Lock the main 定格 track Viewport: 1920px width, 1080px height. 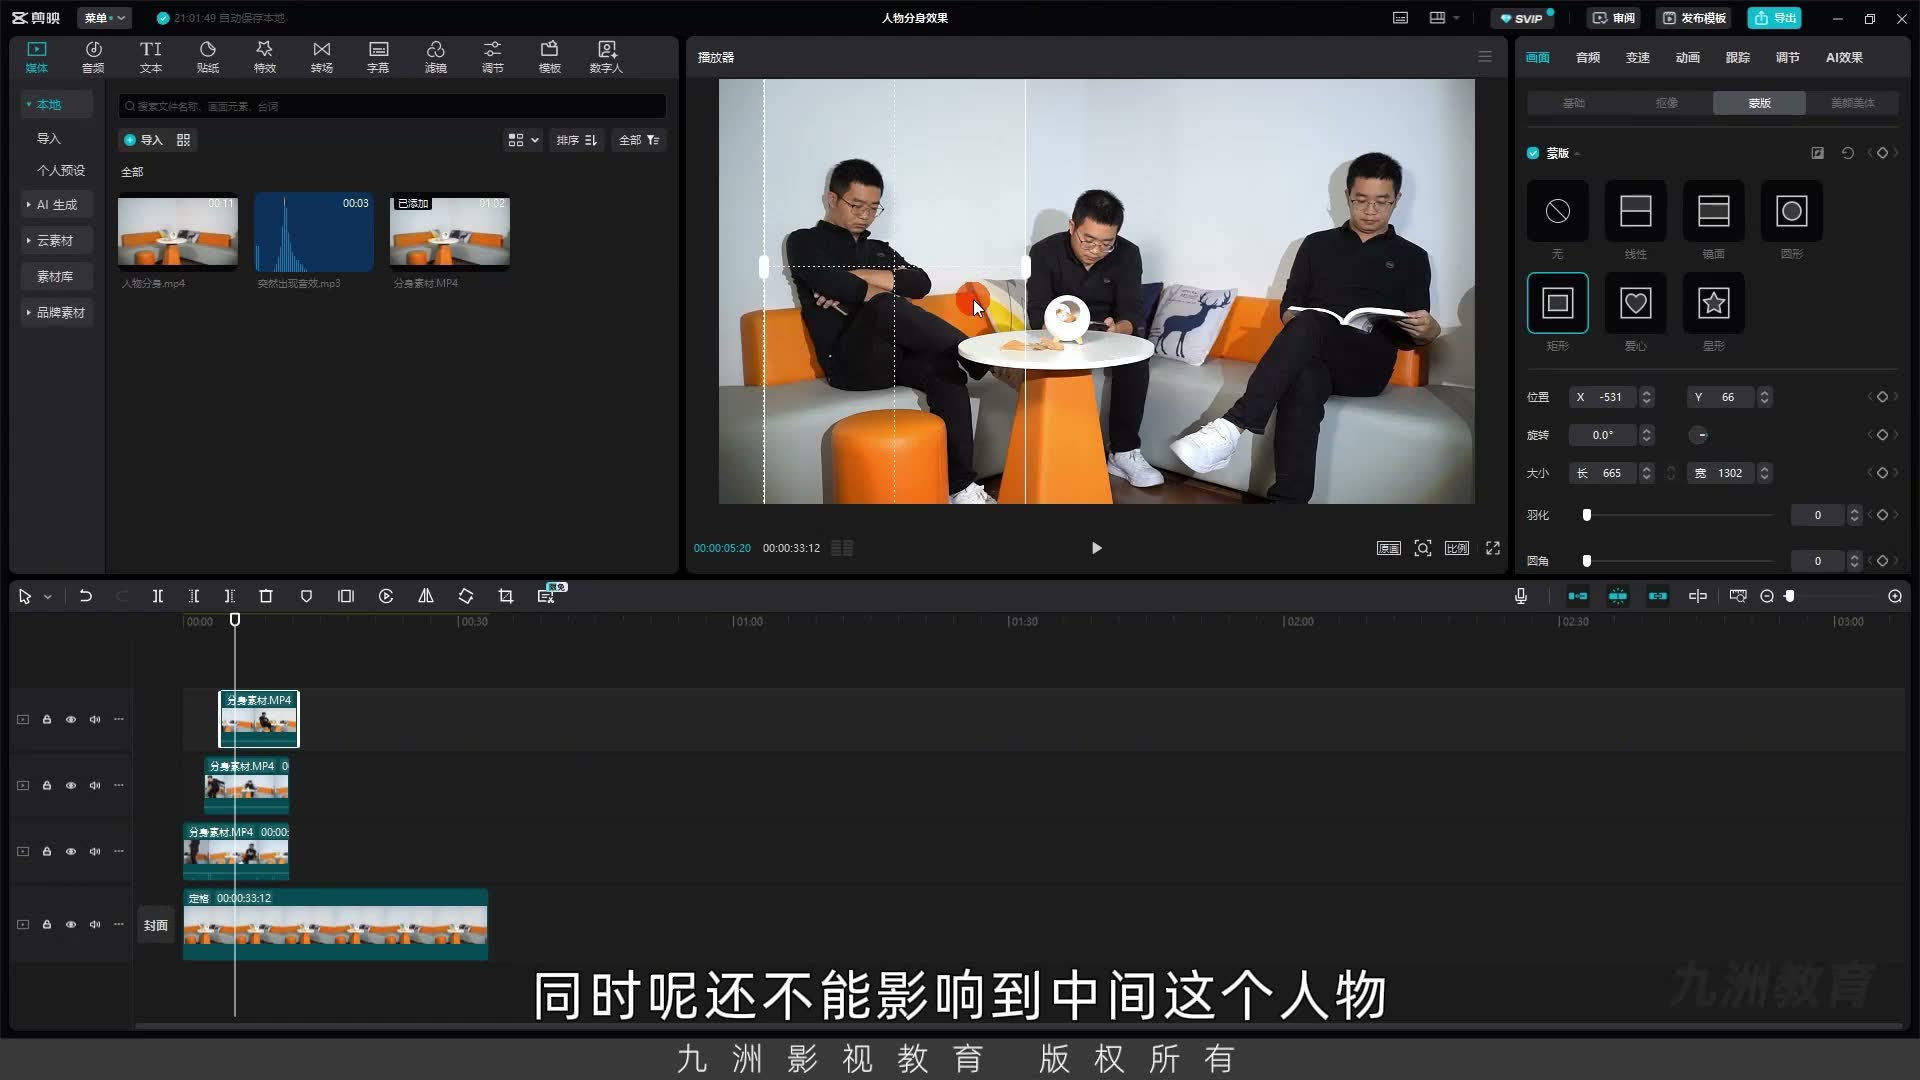point(47,924)
